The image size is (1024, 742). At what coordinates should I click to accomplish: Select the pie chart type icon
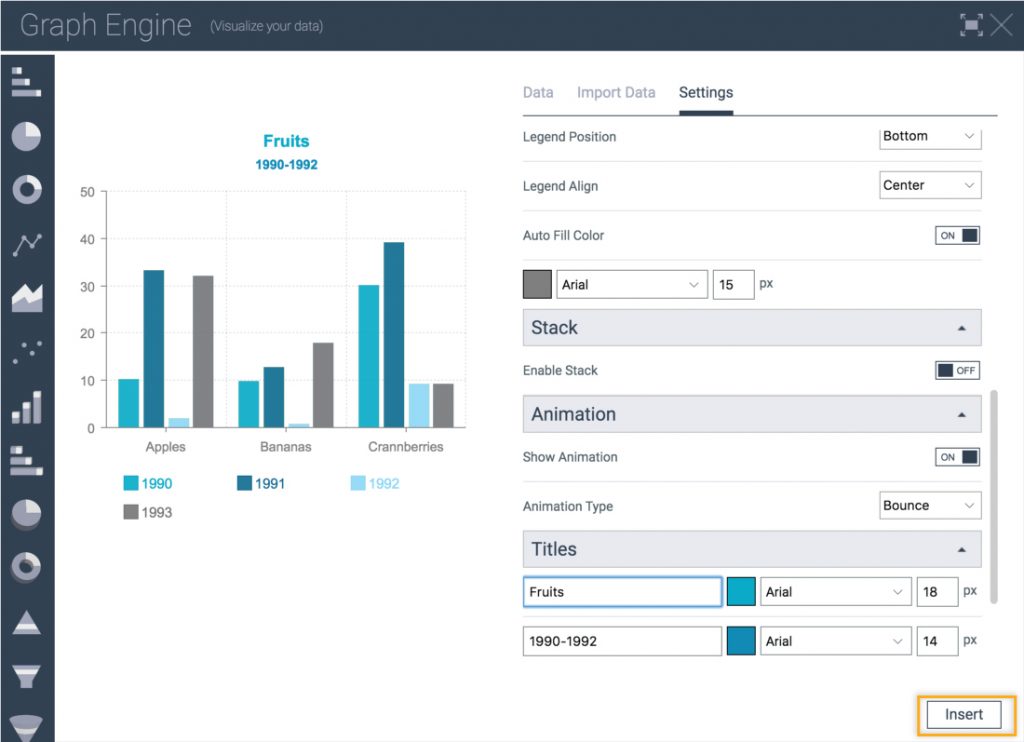[26, 136]
